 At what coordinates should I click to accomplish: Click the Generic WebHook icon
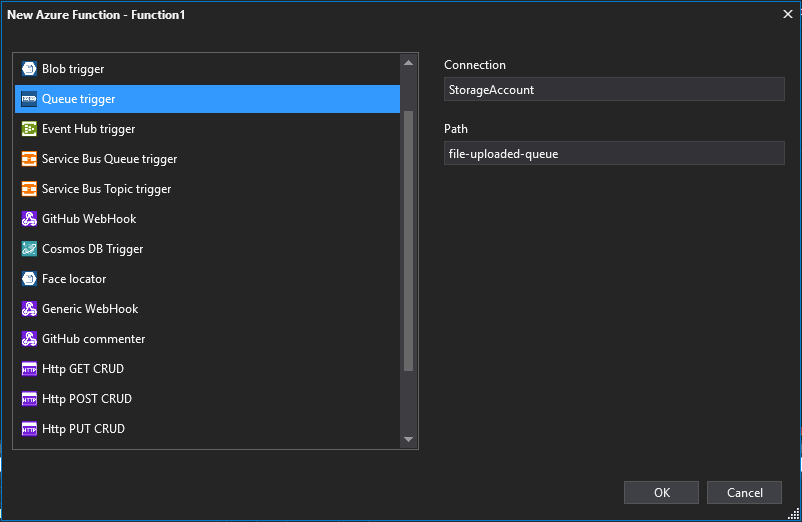coord(29,309)
